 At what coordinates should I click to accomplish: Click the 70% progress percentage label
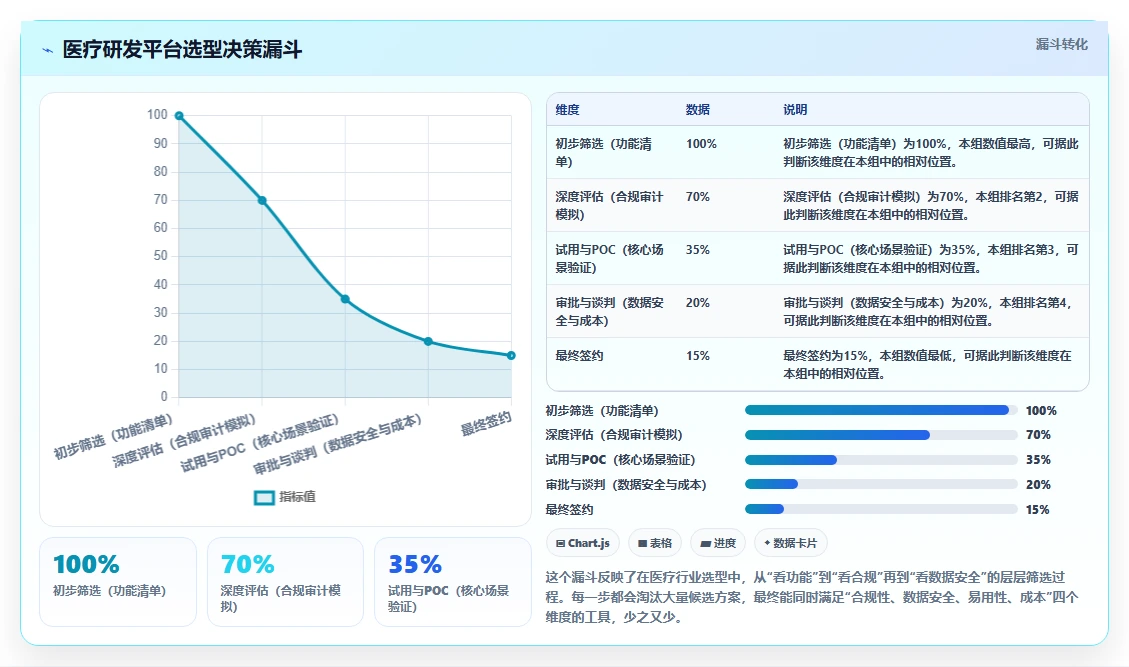(x=1038, y=435)
